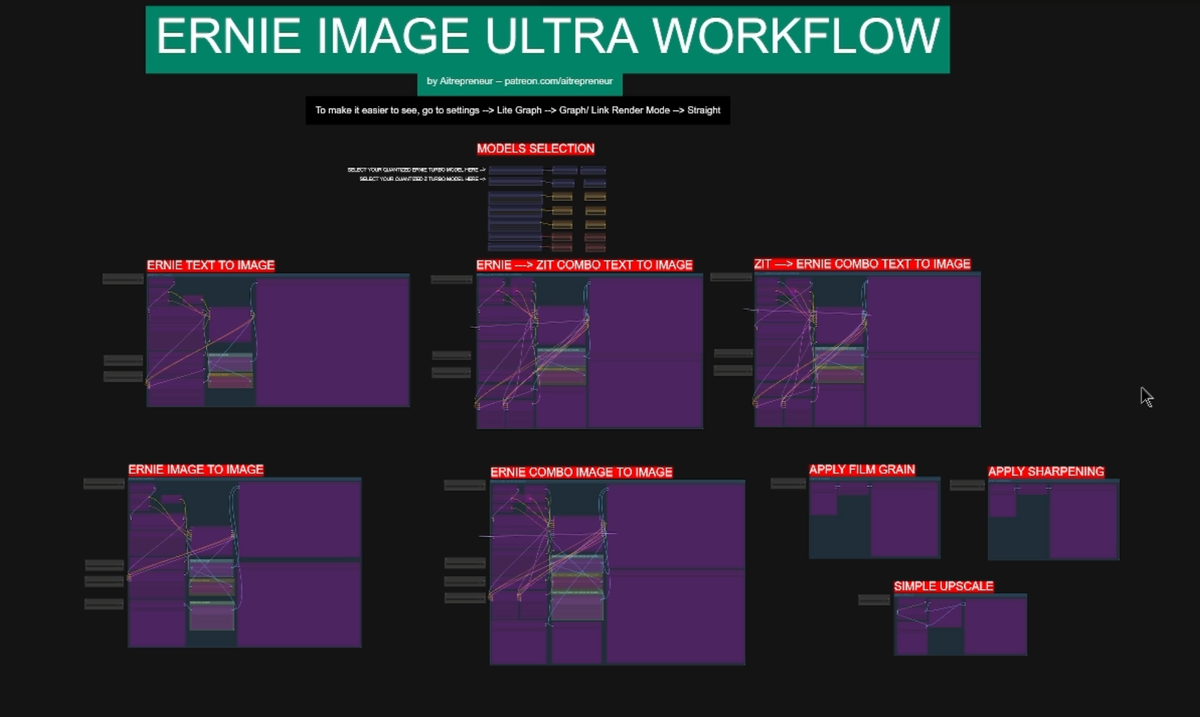Click the ERNIE TEXT TO IMAGE group title
The width and height of the screenshot is (1200, 717).
point(211,266)
